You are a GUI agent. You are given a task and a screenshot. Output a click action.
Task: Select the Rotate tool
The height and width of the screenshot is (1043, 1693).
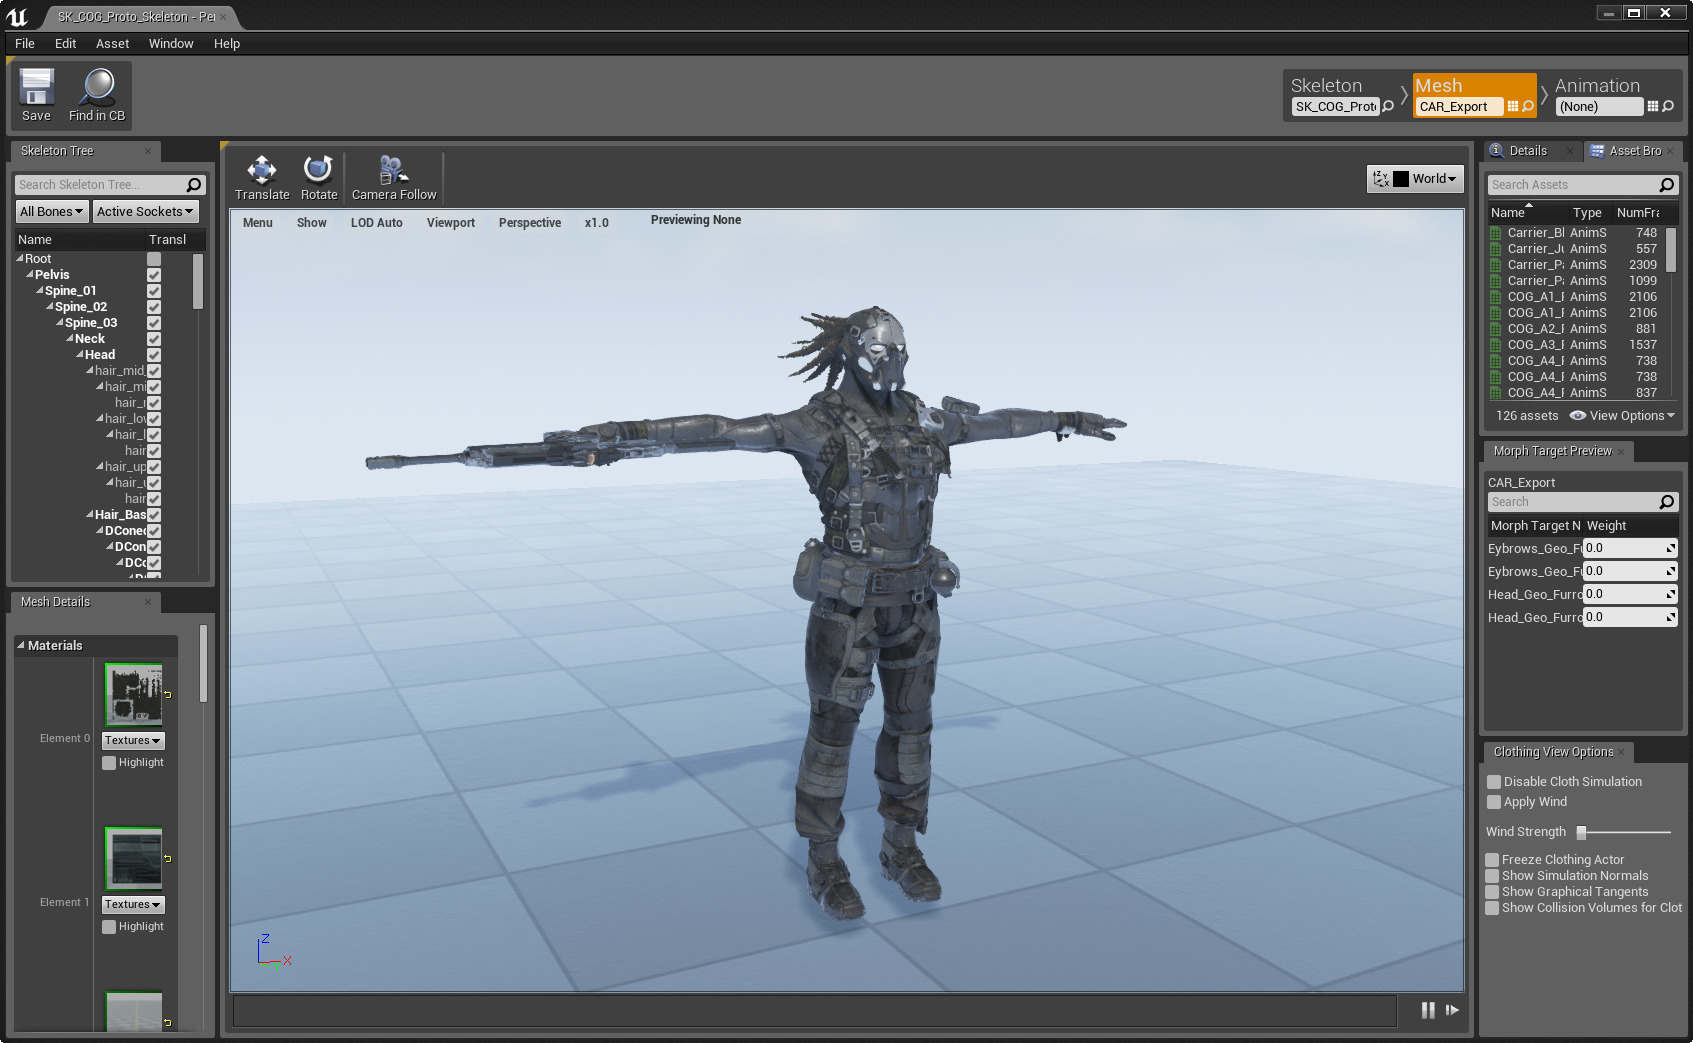click(x=318, y=170)
